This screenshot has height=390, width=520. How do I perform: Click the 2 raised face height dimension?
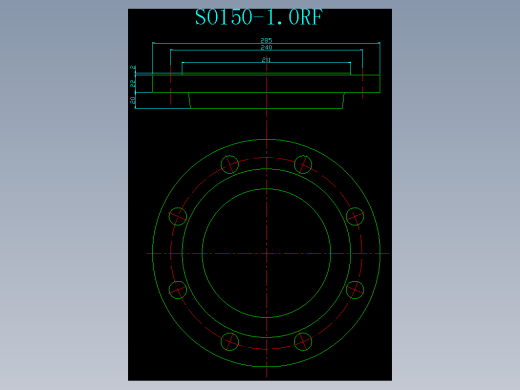133,68
